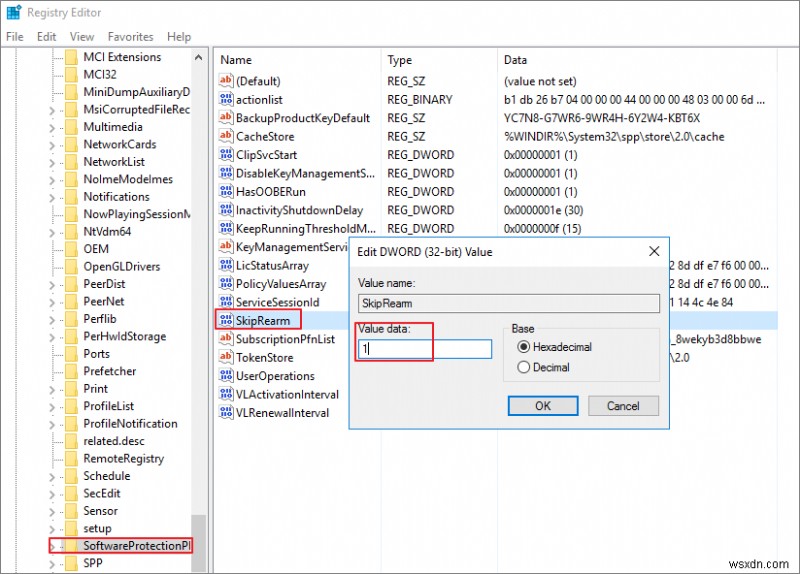
Task: Click the related.desc folder icon
Action: click(71, 441)
